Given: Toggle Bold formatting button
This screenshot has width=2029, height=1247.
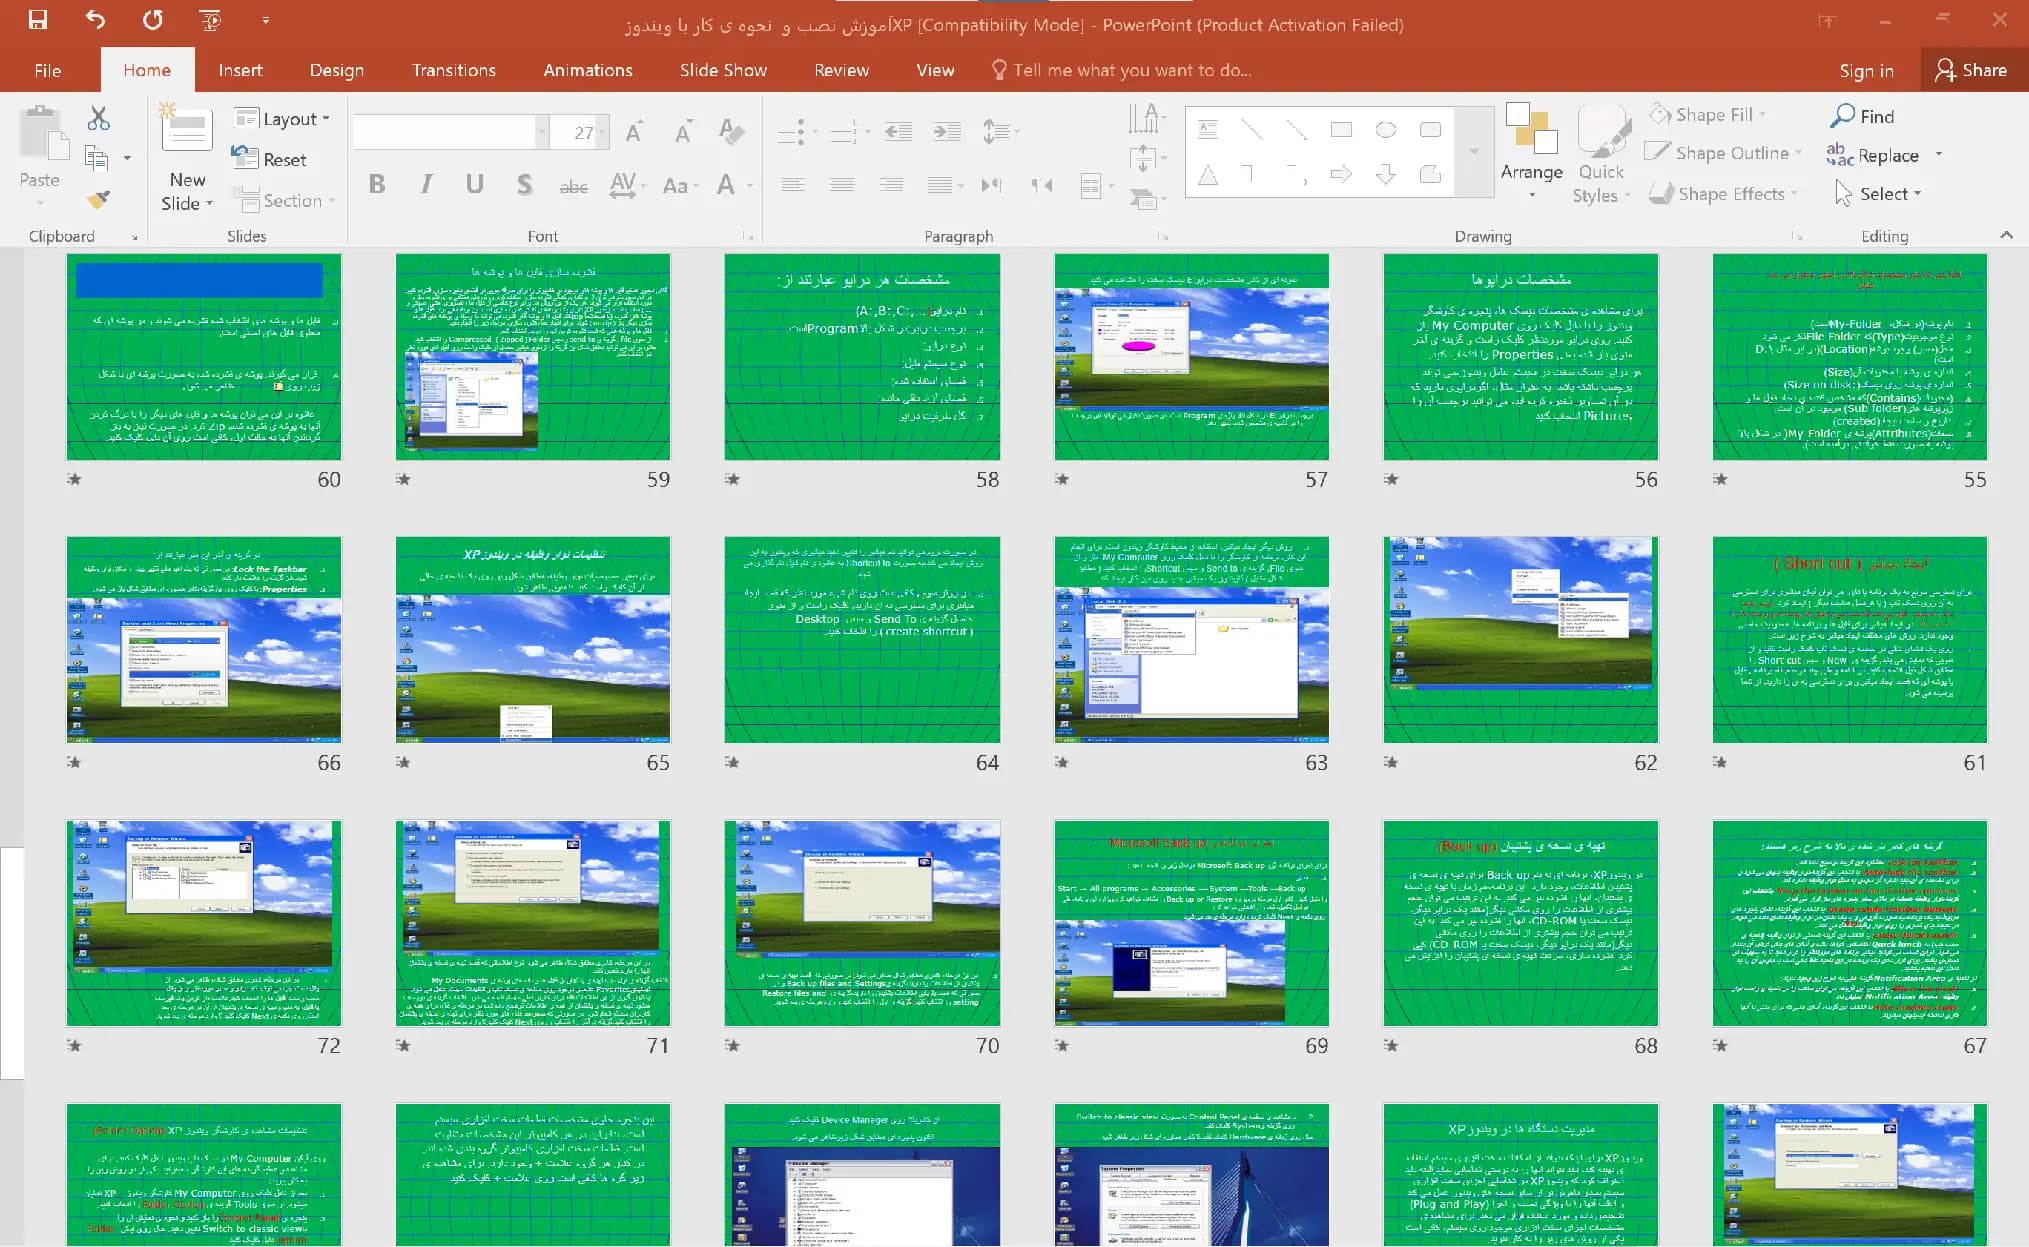Looking at the screenshot, I should (x=377, y=184).
